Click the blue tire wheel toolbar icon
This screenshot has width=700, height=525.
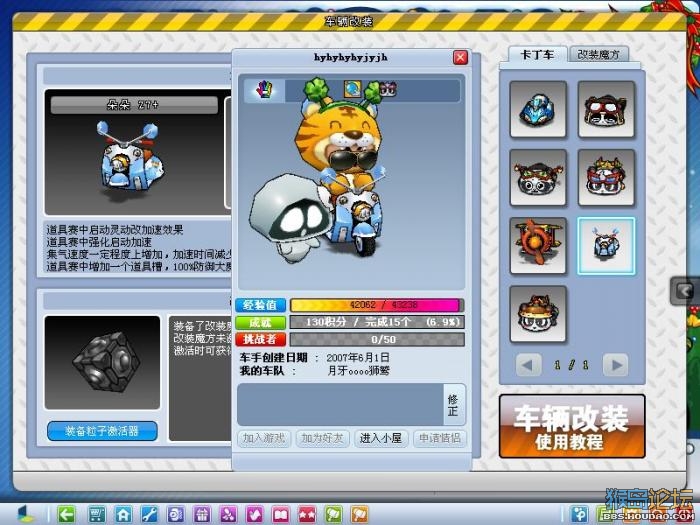click(175, 514)
